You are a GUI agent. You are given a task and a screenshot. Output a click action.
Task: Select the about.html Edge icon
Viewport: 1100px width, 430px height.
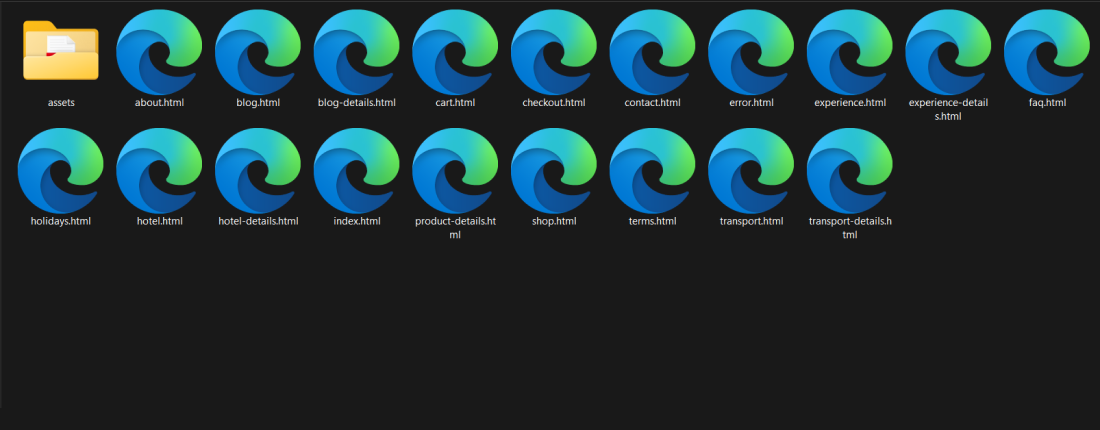[159, 52]
